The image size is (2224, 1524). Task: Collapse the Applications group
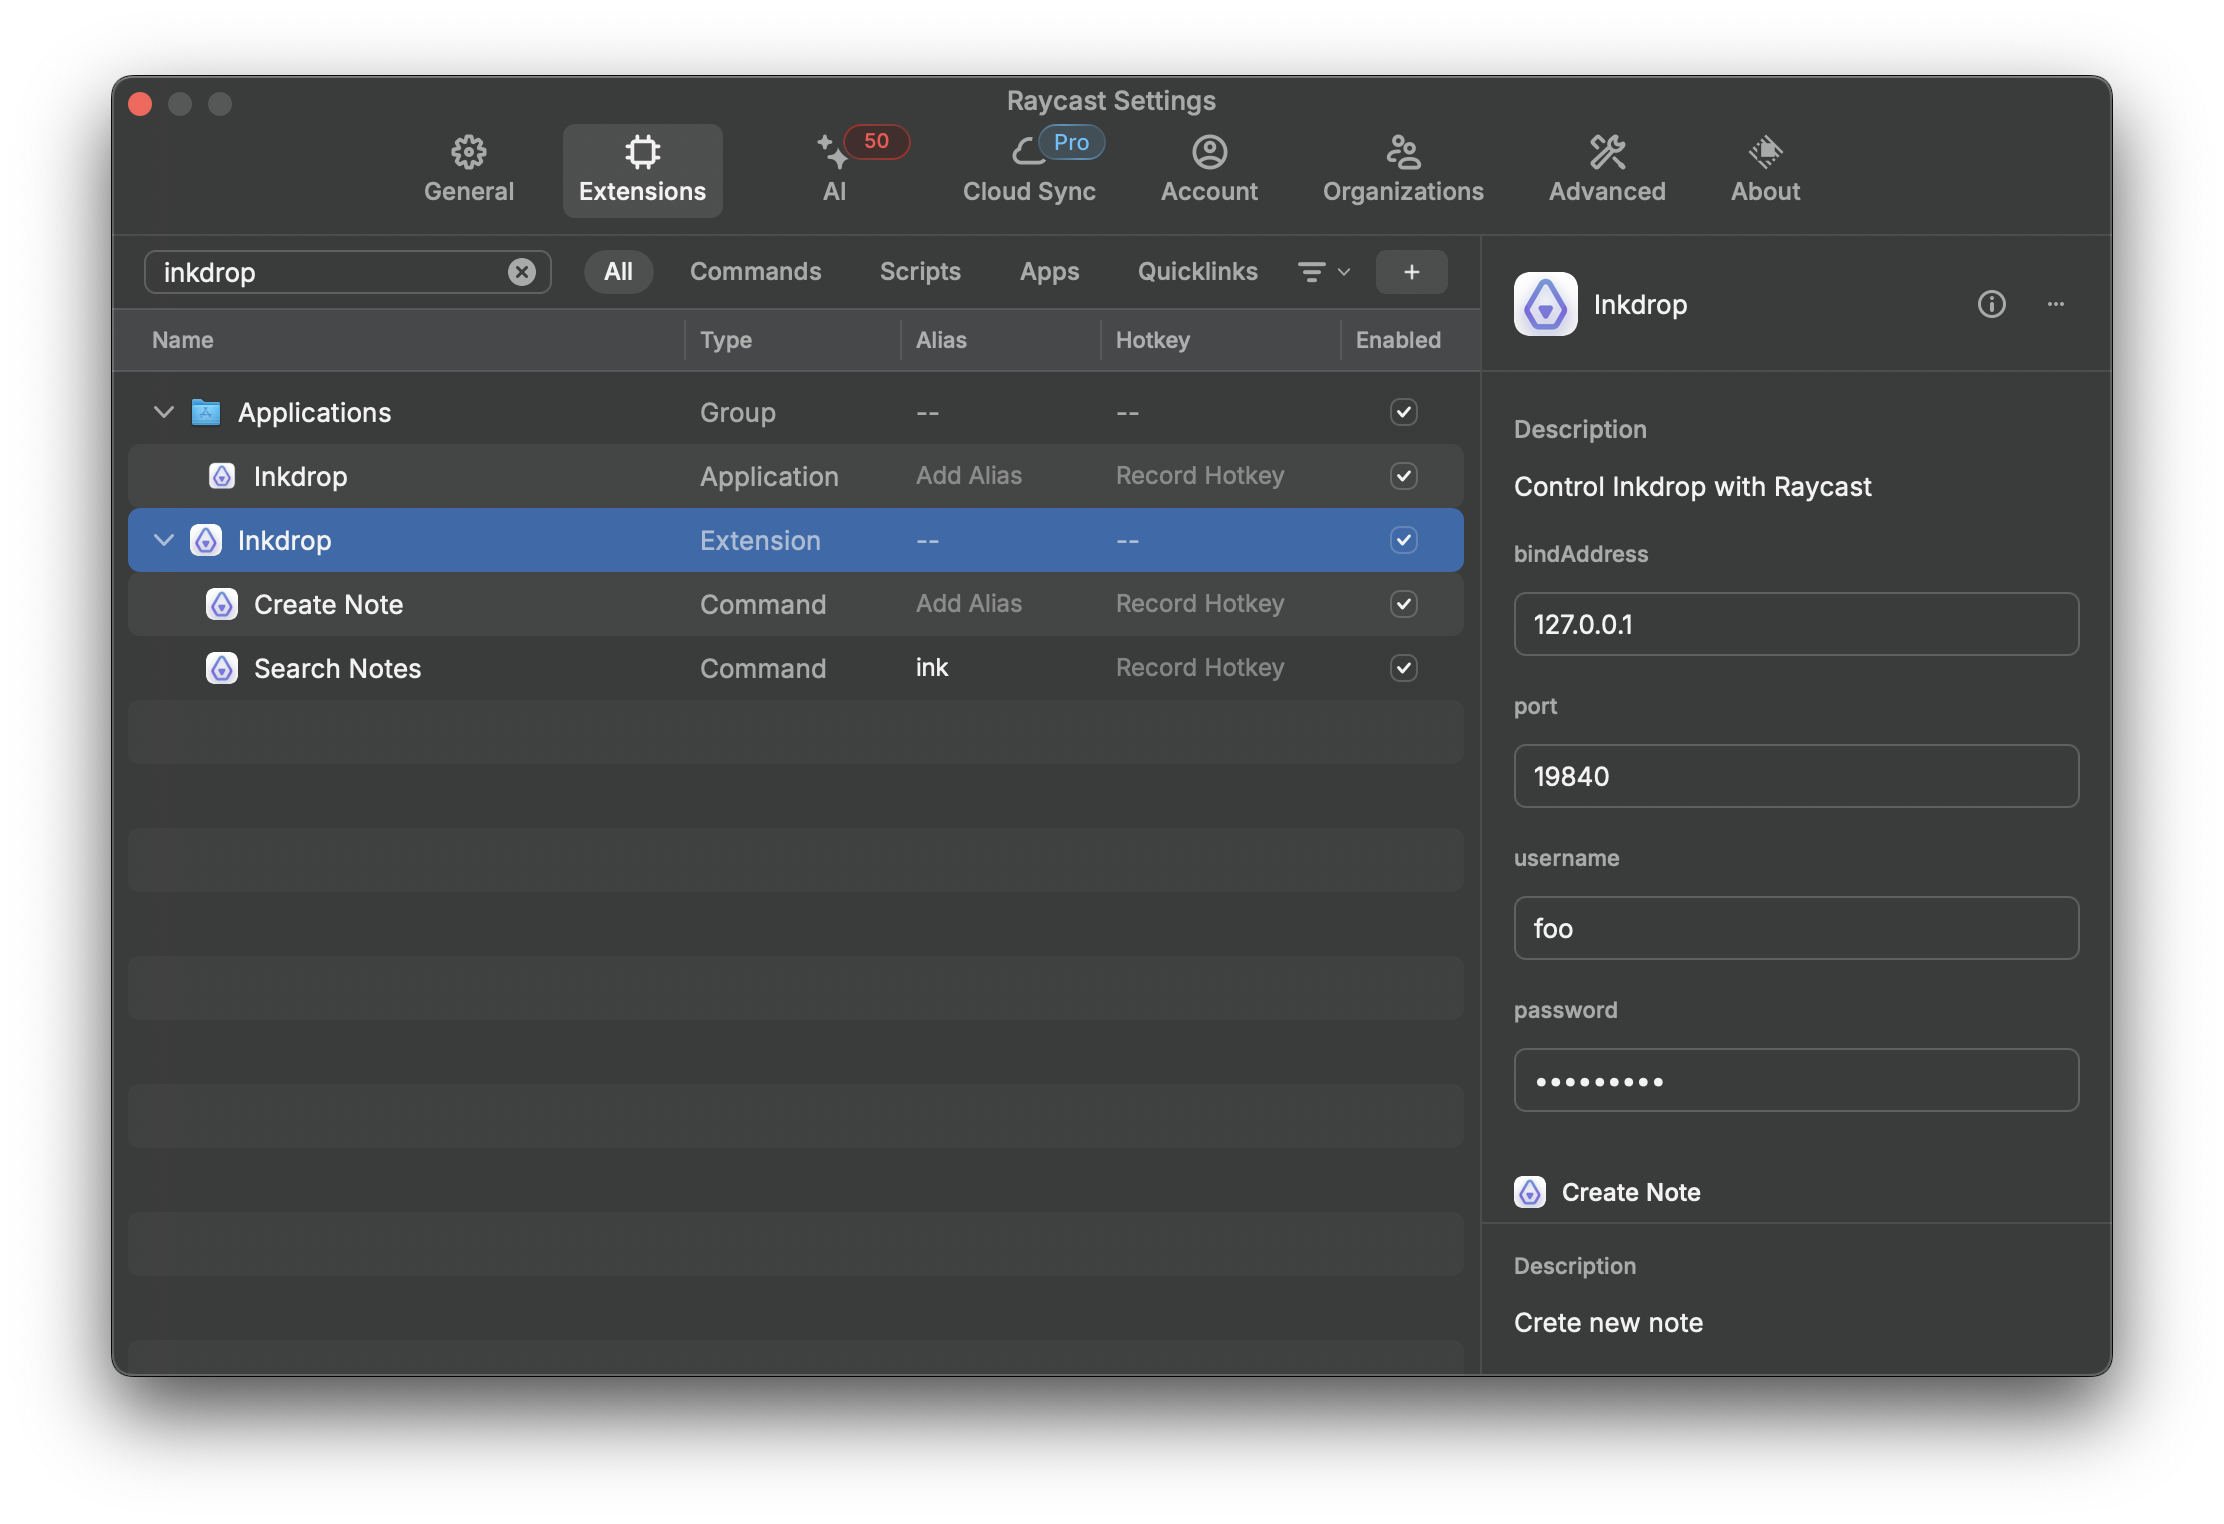tap(163, 412)
